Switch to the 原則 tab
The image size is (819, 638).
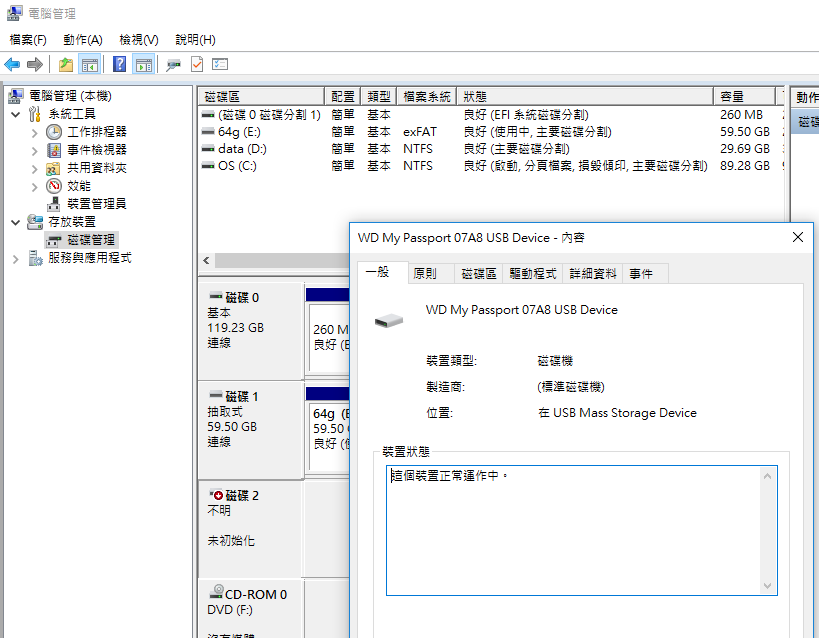click(x=431, y=274)
